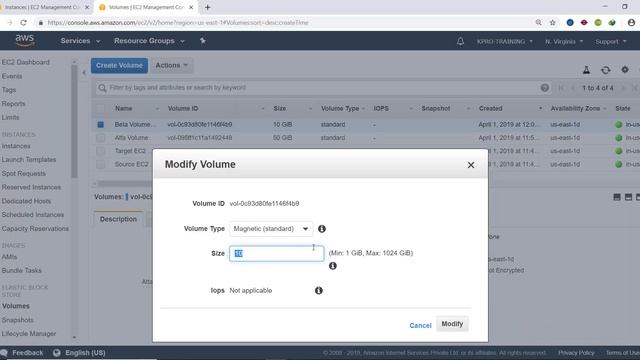
Task: Open AMIs in the sidebar
Action: click(x=9, y=257)
